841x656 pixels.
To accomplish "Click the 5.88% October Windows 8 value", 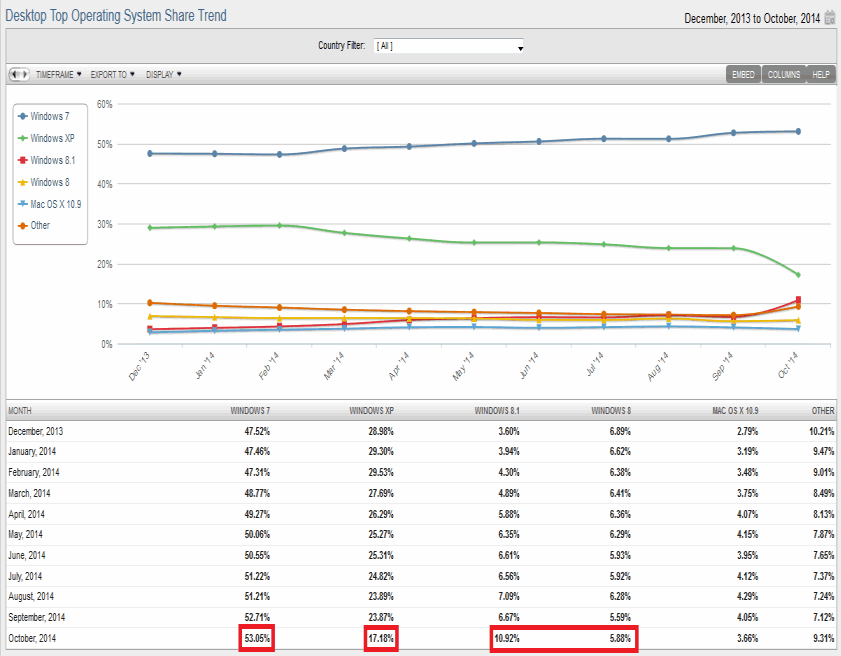I will pos(620,638).
